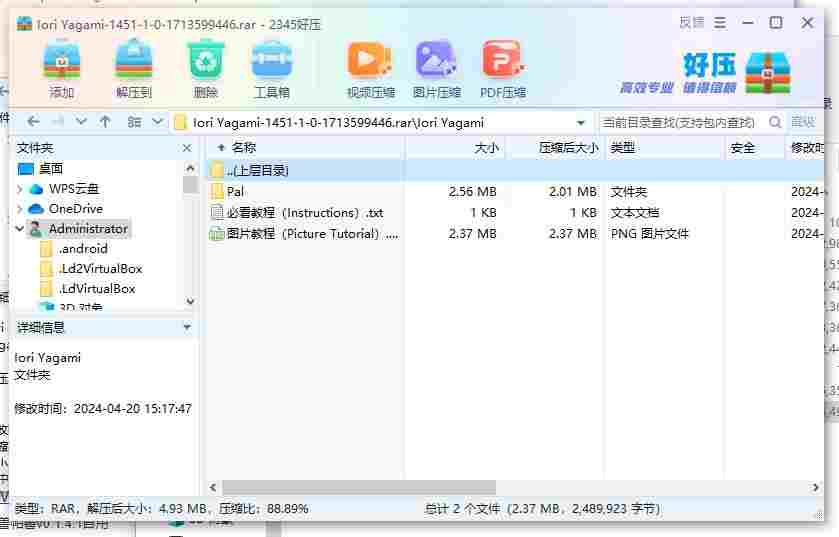The image size is (839, 537).
Task: Open the 图片压缩 image compression tool
Action: click(437, 70)
